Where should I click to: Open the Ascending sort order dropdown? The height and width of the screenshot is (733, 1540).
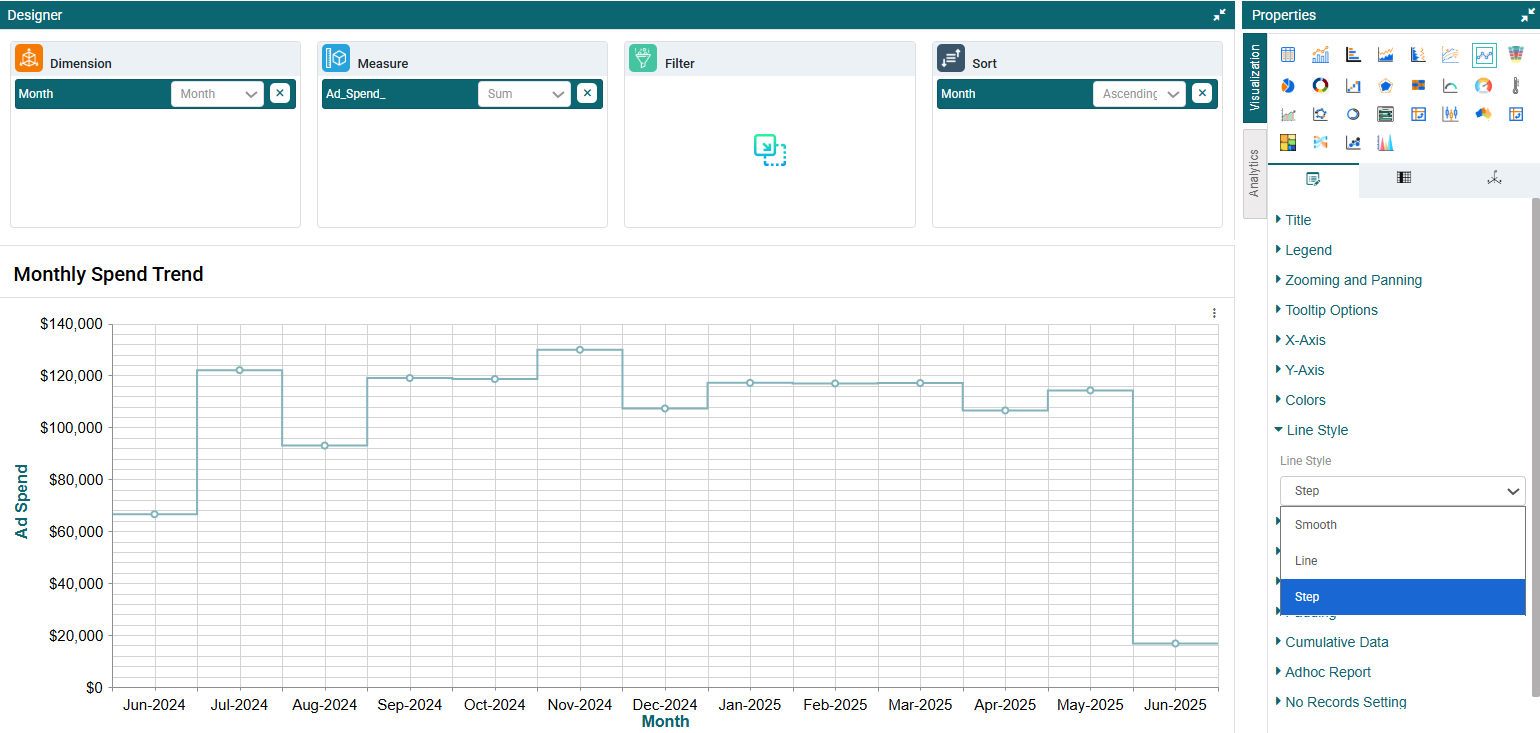1139,94
